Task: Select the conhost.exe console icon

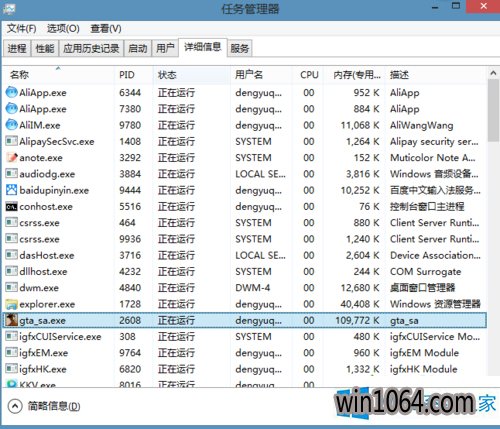Action: point(11,207)
